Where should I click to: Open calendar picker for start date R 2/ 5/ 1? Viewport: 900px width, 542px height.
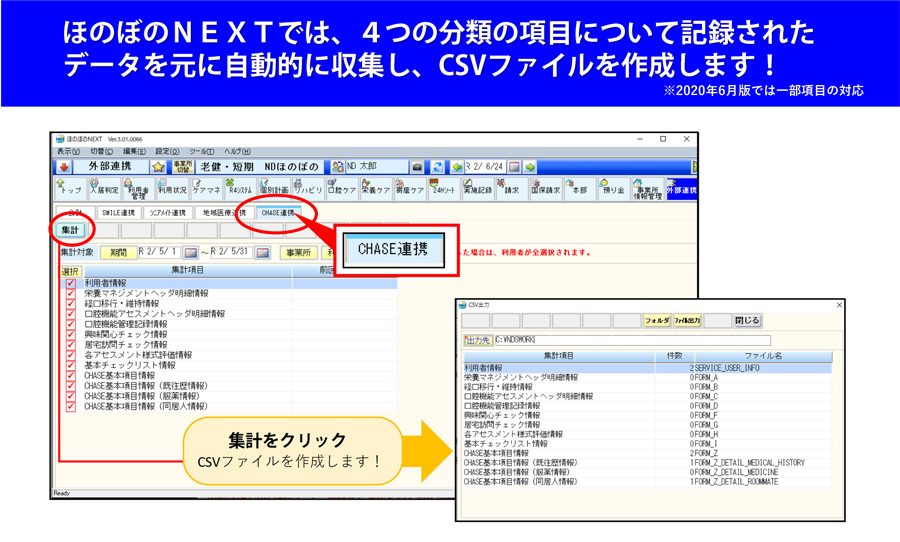[x=190, y=253]
